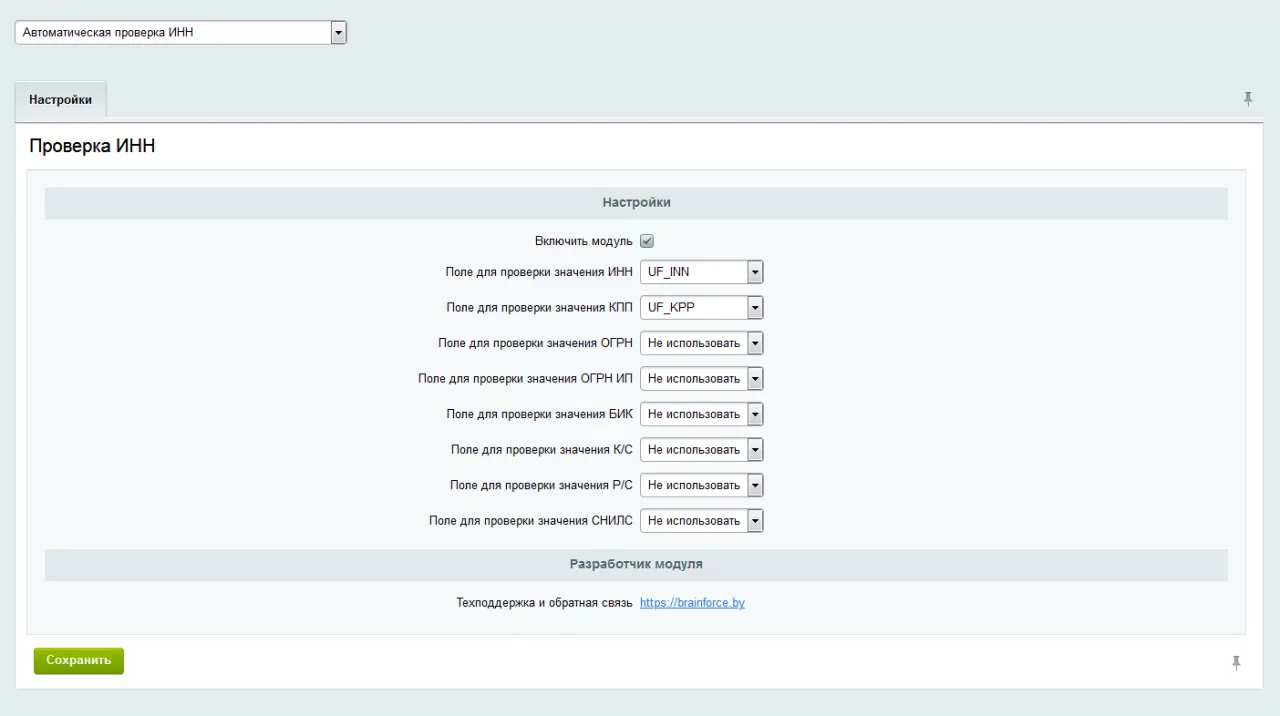
Task: Choose a field in the БИК dropdown
Action: [701, 414]
